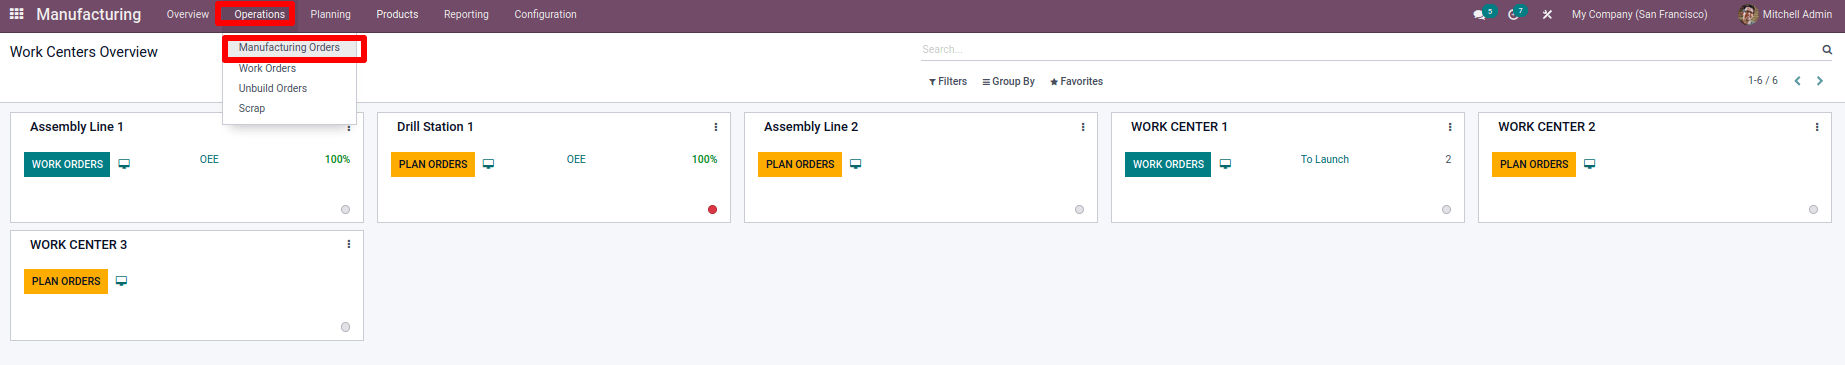Open the activities clock icon

coord(1513,15)
